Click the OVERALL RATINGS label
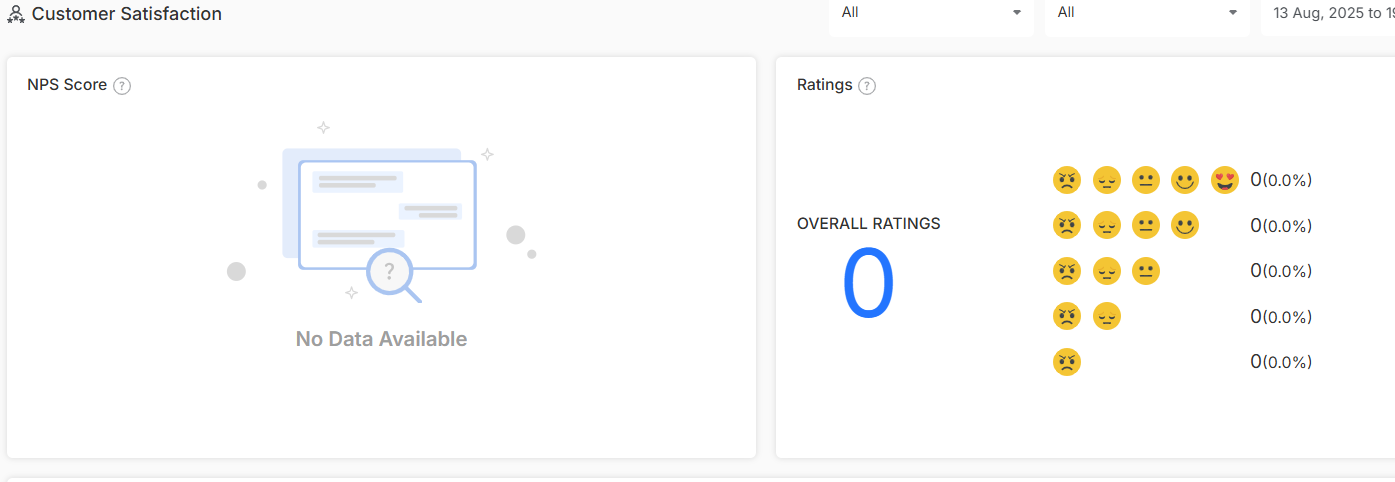 [x=869, y=224]
